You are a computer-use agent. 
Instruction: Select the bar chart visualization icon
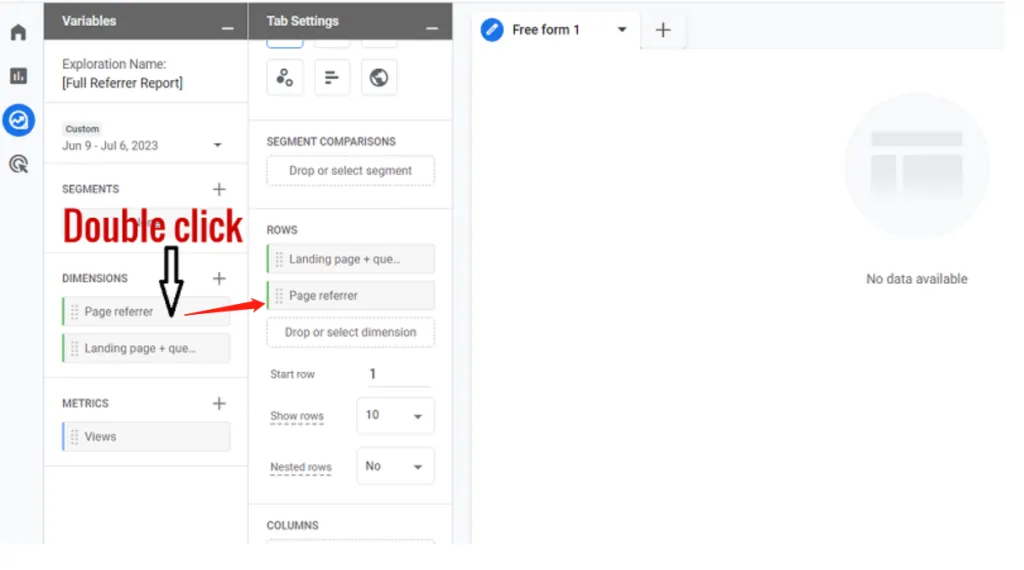click(332, 78)
